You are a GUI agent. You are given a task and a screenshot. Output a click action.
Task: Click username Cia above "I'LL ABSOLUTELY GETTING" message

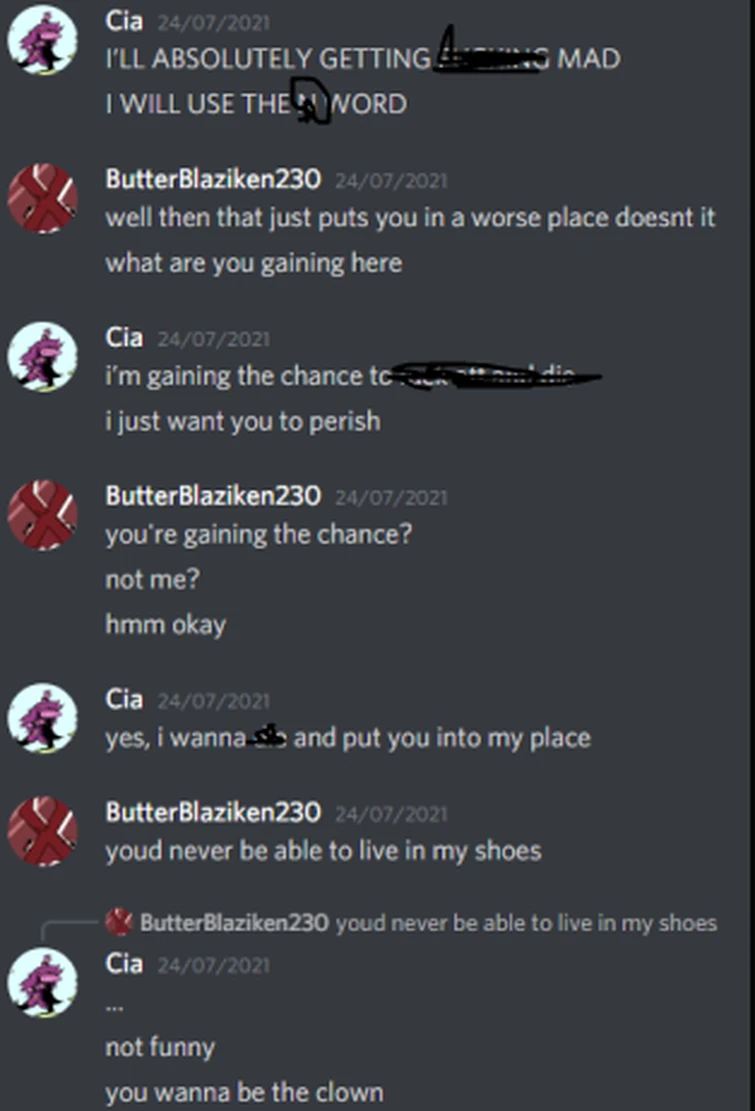tap(124, 21)
